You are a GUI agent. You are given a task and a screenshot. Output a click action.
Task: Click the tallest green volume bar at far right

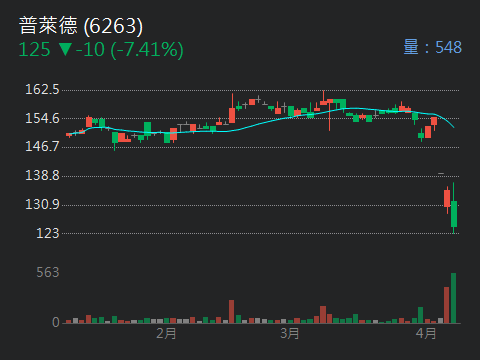tap(453, 298)
